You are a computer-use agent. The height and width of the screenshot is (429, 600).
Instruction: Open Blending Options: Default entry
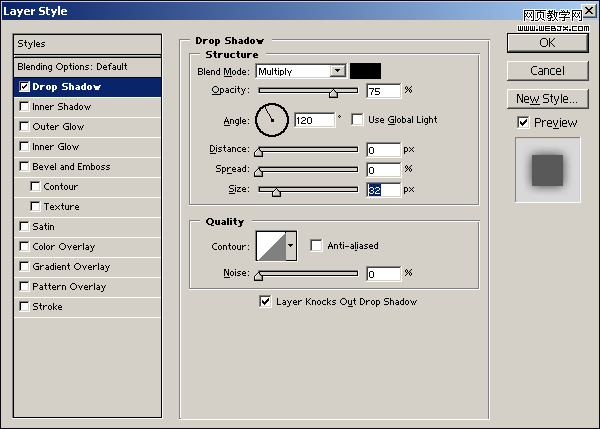(87, 67)
